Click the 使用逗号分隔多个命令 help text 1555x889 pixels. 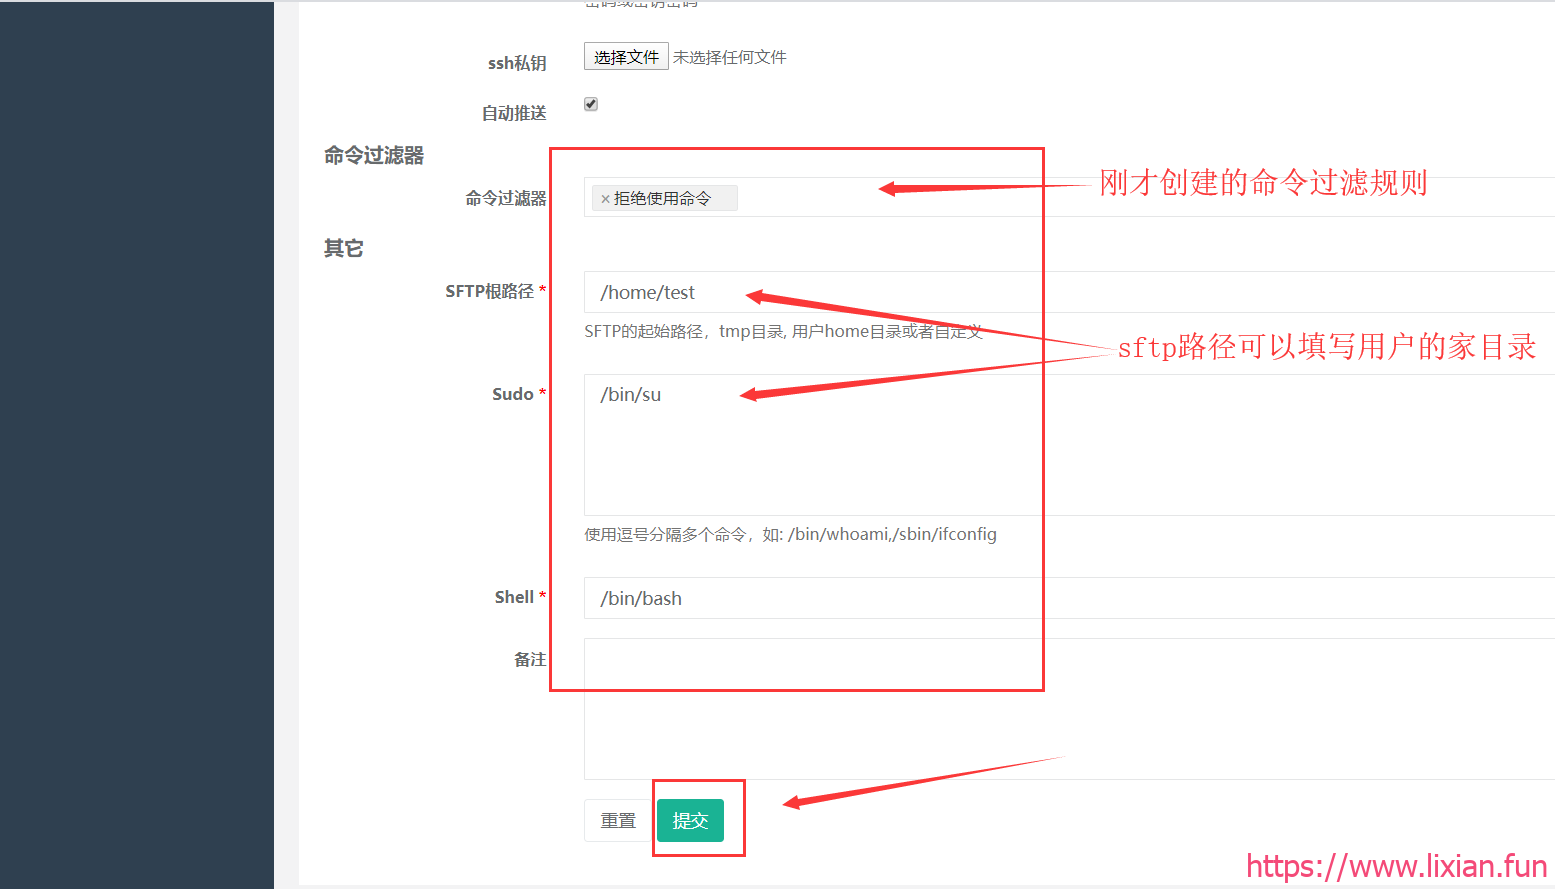point(790,534)
